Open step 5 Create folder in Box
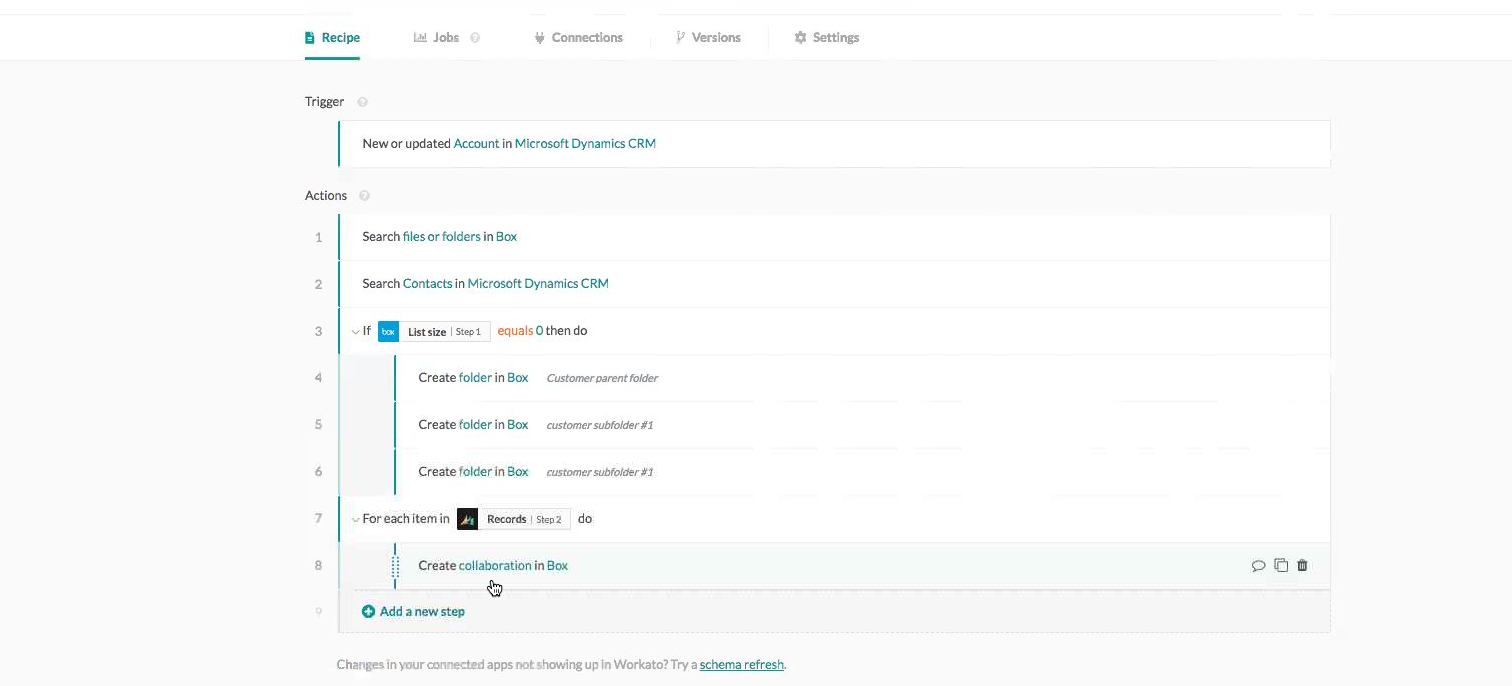 click(862, 425)
